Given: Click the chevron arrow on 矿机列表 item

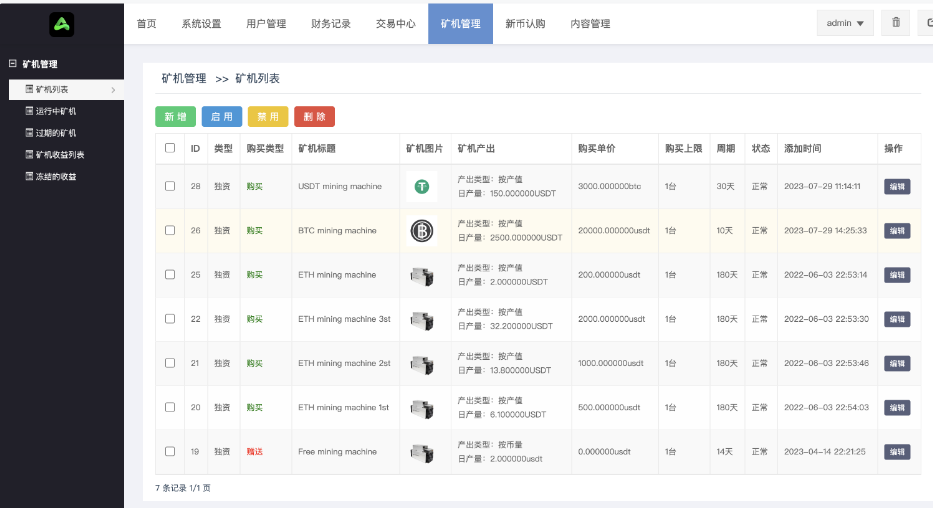Looking at the screenshot, I should (x=113, y=90).
